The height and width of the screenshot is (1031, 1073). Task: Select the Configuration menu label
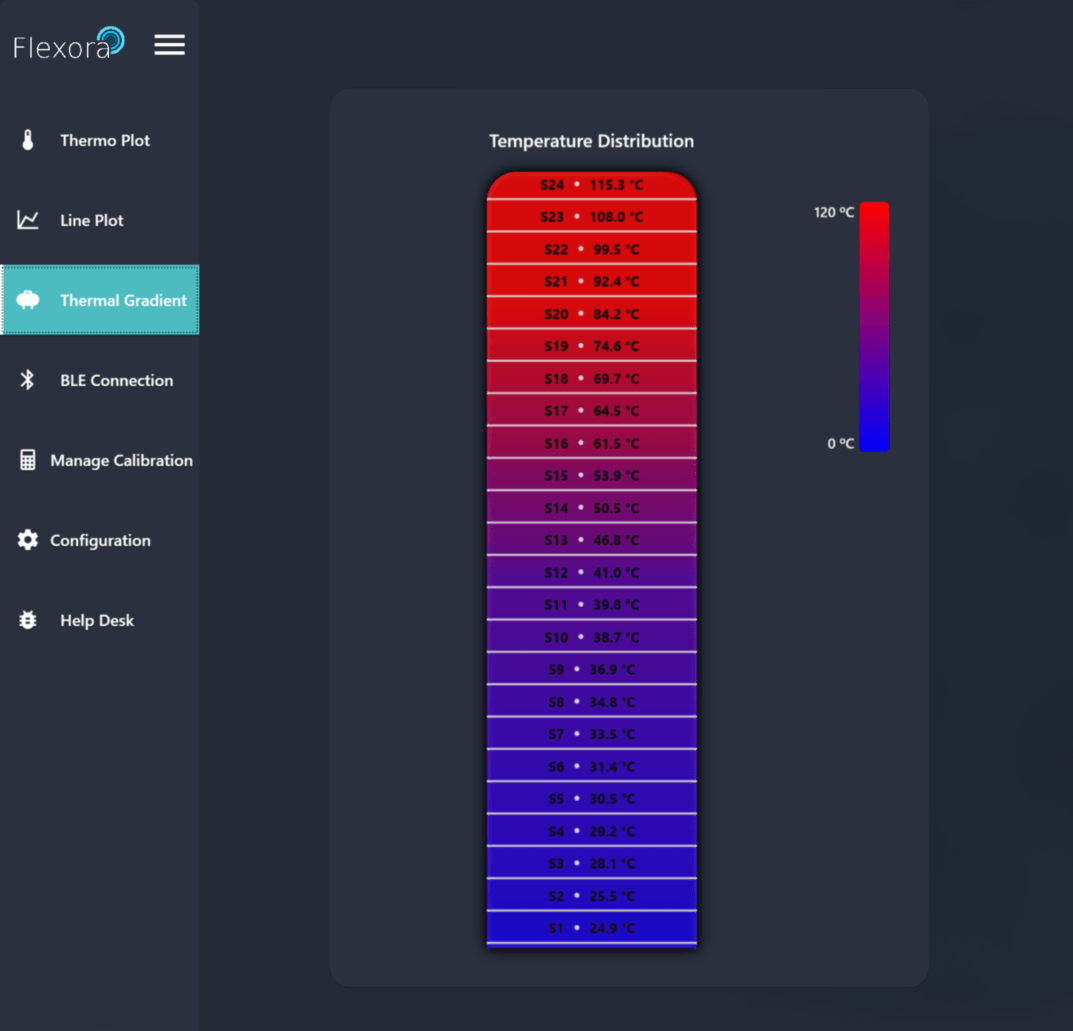(x=100, y=540)
